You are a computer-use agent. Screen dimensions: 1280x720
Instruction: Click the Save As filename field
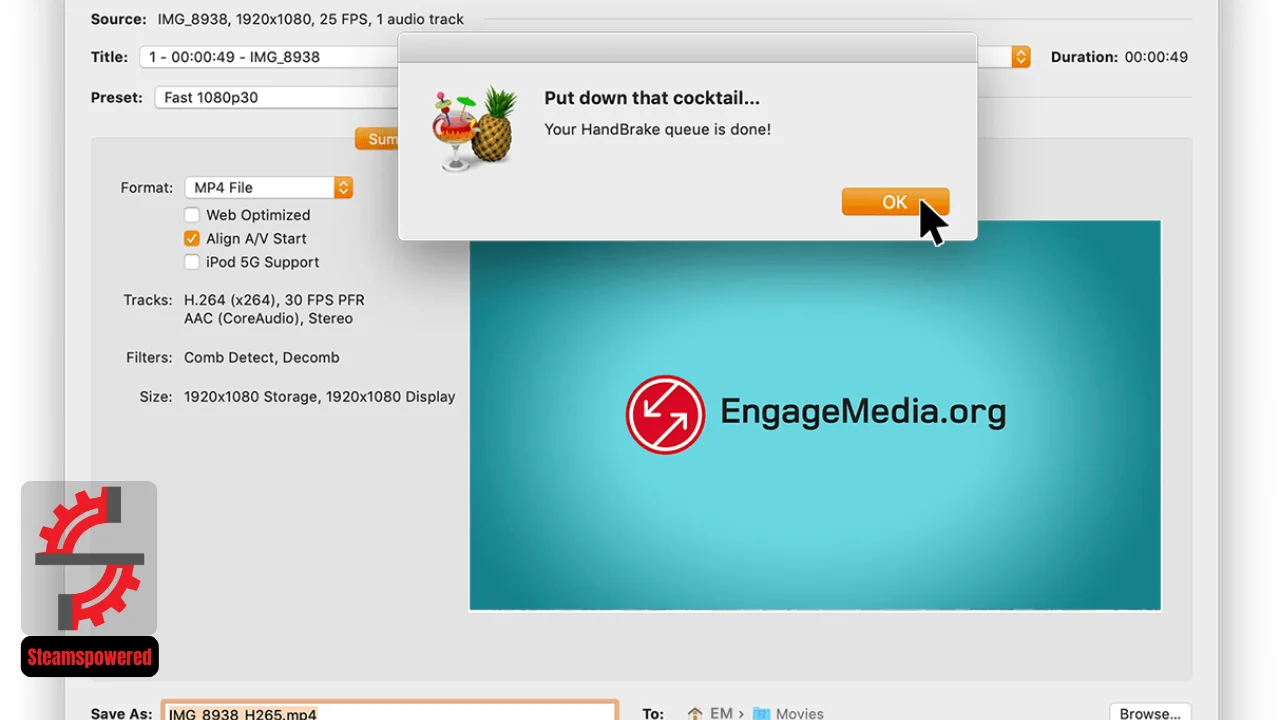390,713
